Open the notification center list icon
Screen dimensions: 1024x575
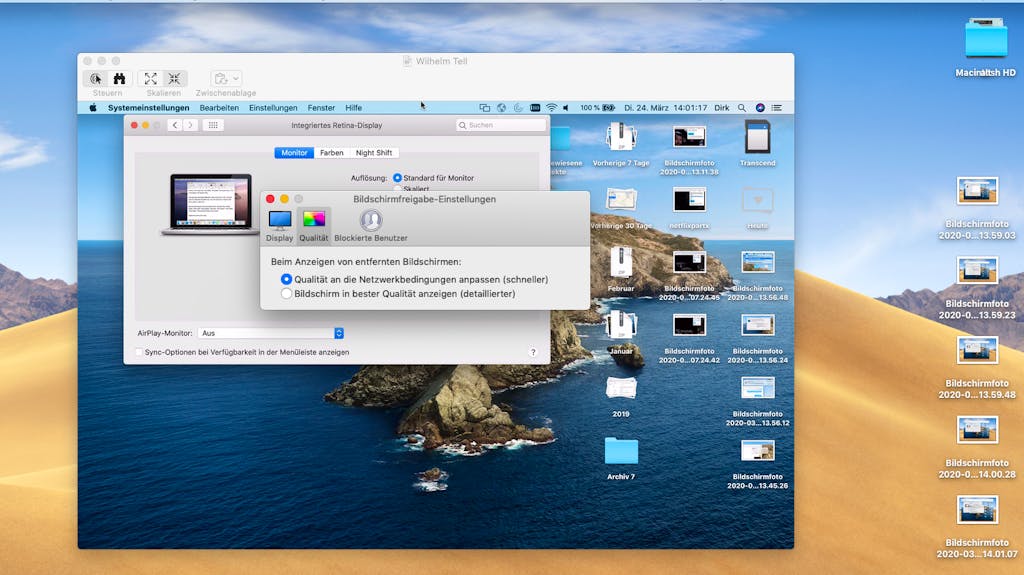click(x=776, y=108)
